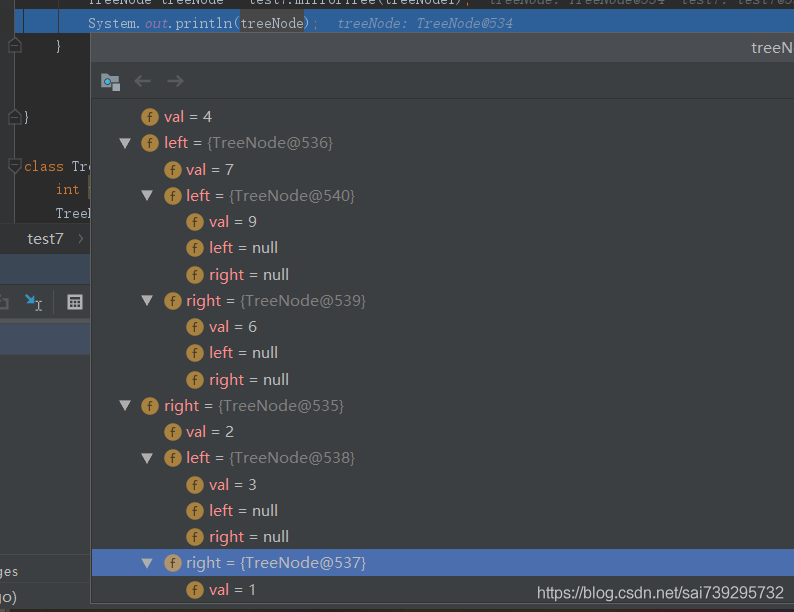Select the test7 breadcrumb item

tap(45, 238)
